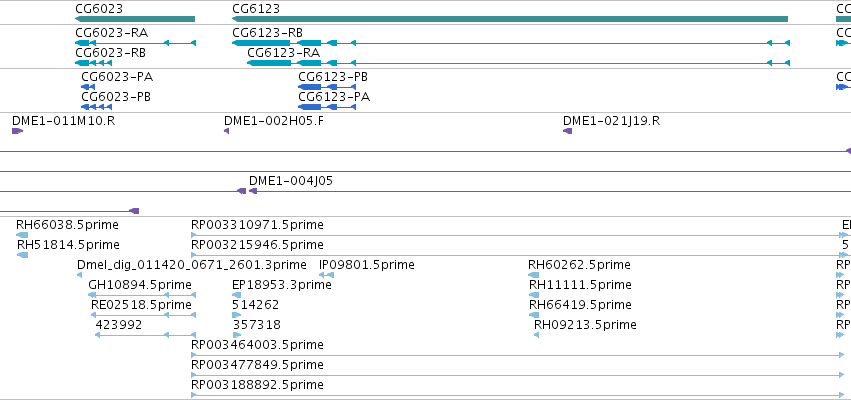Select the IP09801.5prime EST arrows
851x400 pixels.
326,275
